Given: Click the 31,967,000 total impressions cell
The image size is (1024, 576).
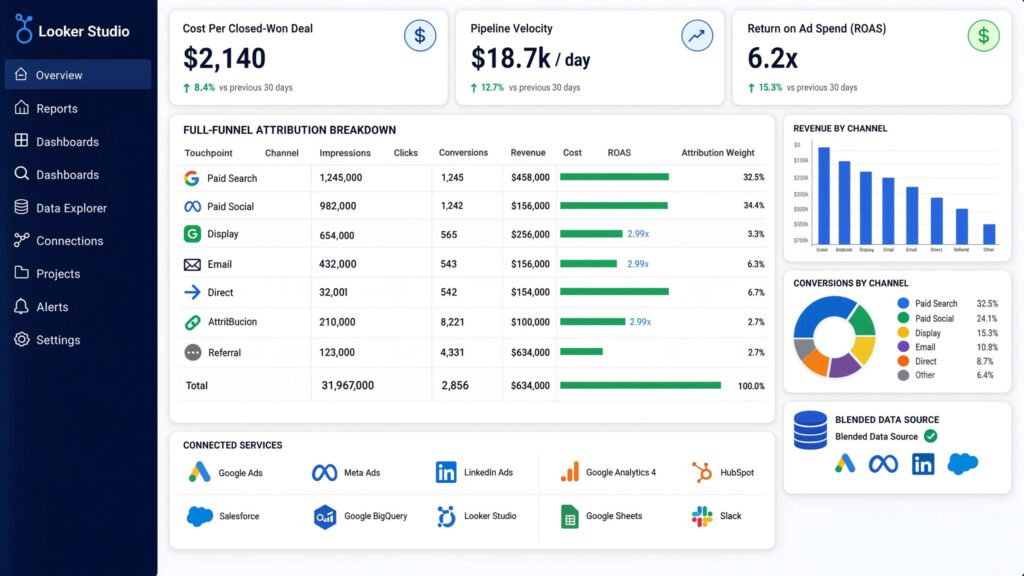Looking at the screenshot, I should tap(347, 385).
